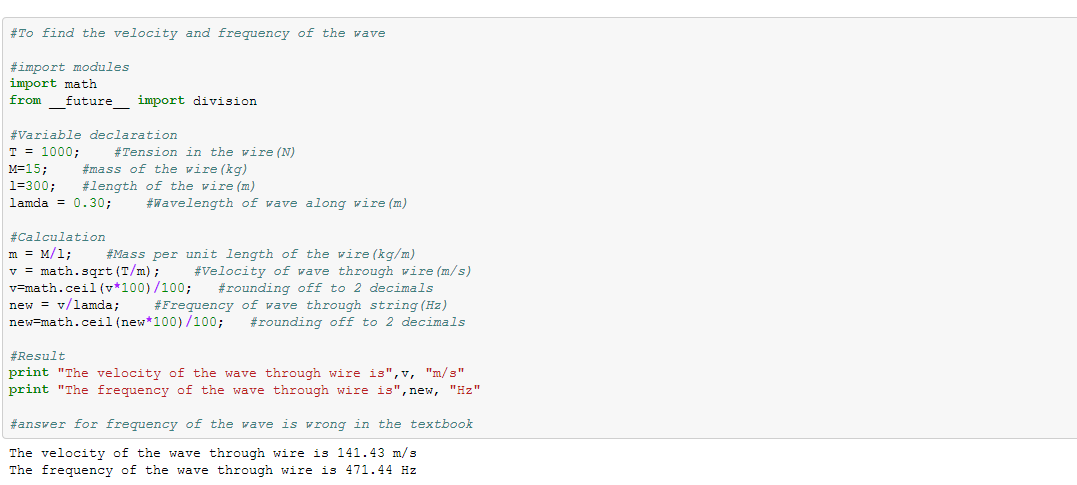
Task: Click the first comment line about velocity and frequency
Action: point(197,33)
